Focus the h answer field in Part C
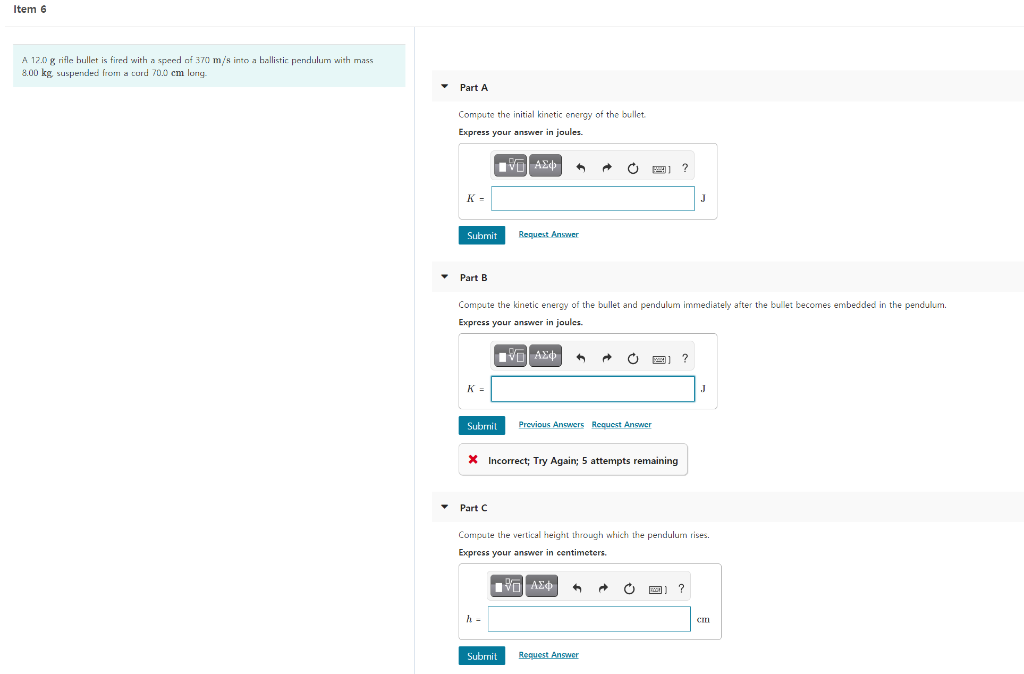1024x674 pixels. 589,619
